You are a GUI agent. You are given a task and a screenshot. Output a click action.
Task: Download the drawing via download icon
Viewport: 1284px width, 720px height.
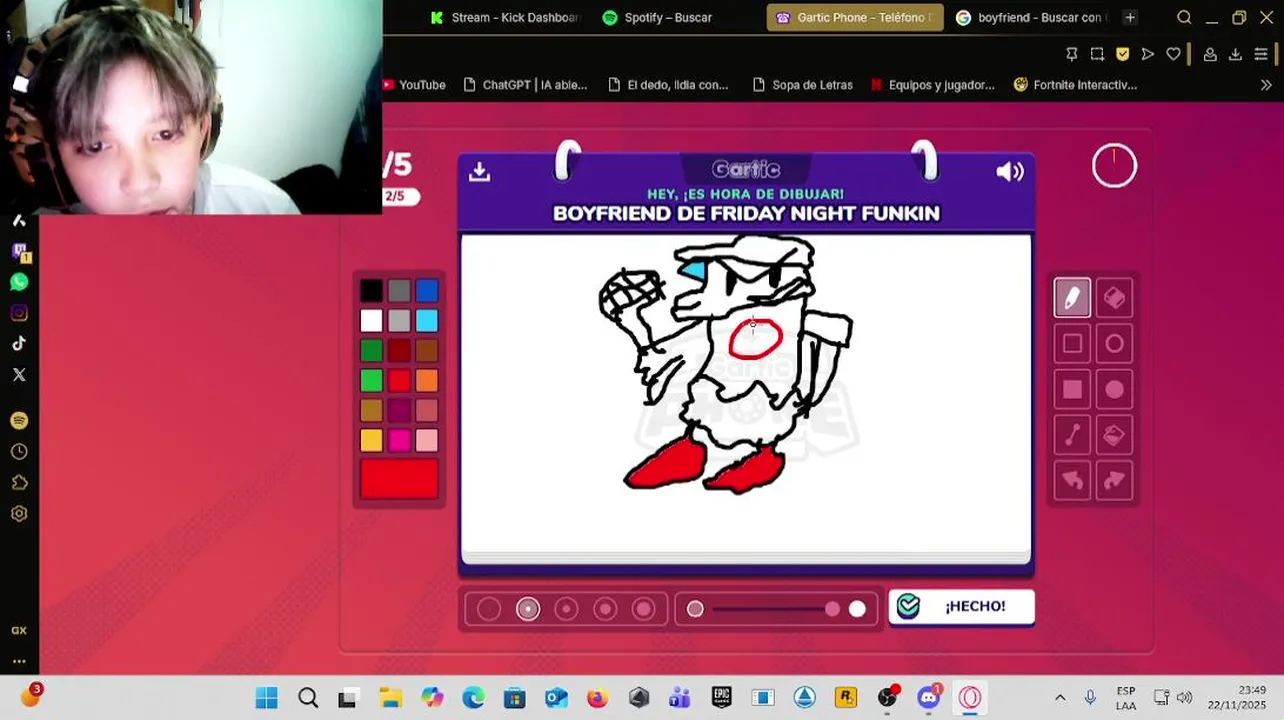click(480, 172)
